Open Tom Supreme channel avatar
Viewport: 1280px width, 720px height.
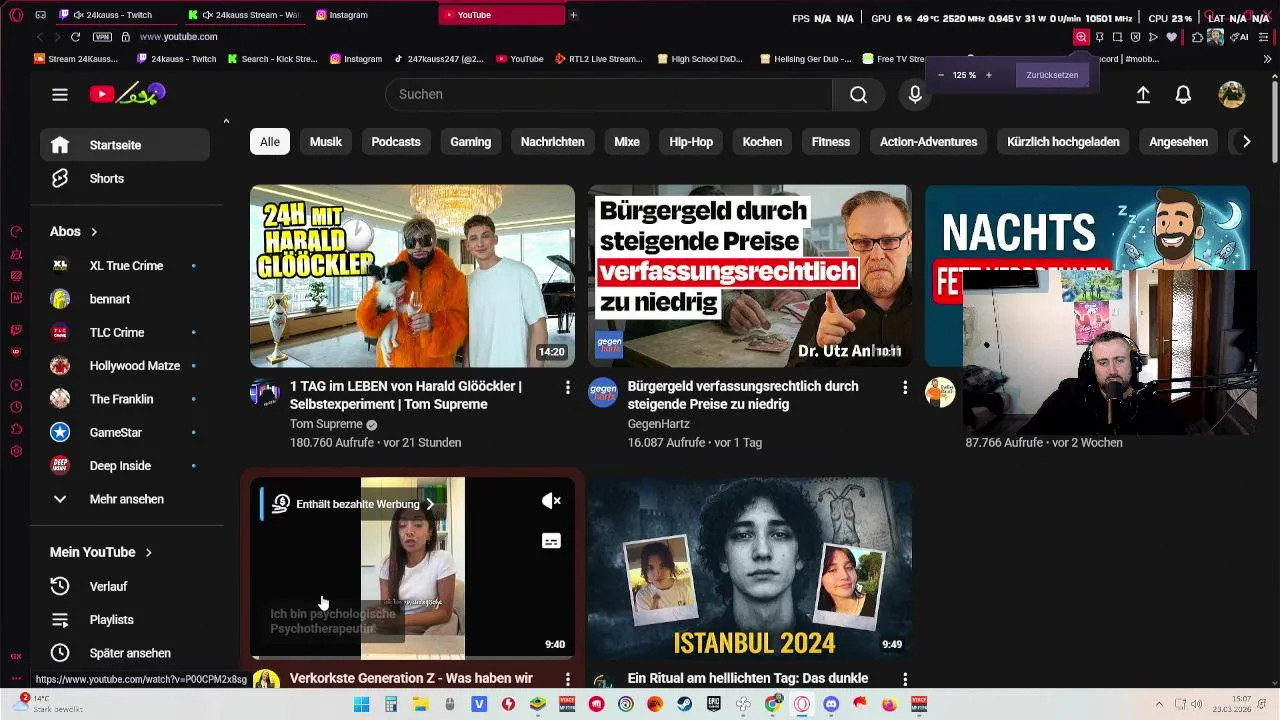click(265, 393)
